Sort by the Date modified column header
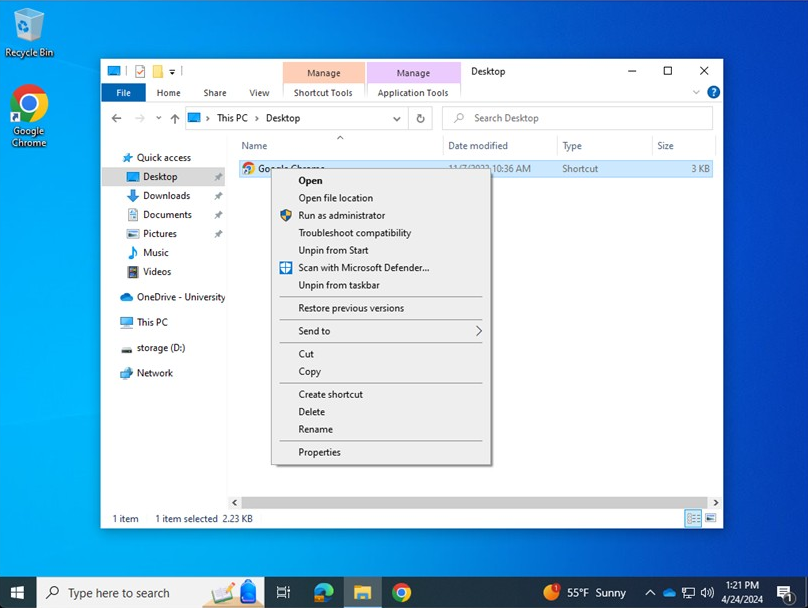Screen dimensions: 808x608 coord(500,146)
